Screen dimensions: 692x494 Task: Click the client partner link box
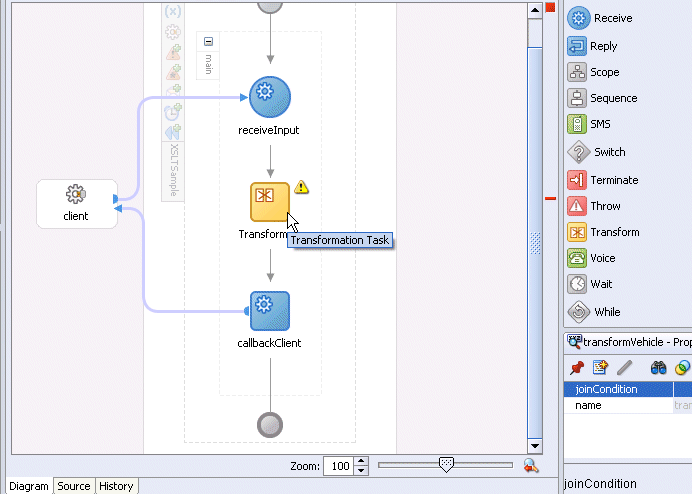click(77, 204)
